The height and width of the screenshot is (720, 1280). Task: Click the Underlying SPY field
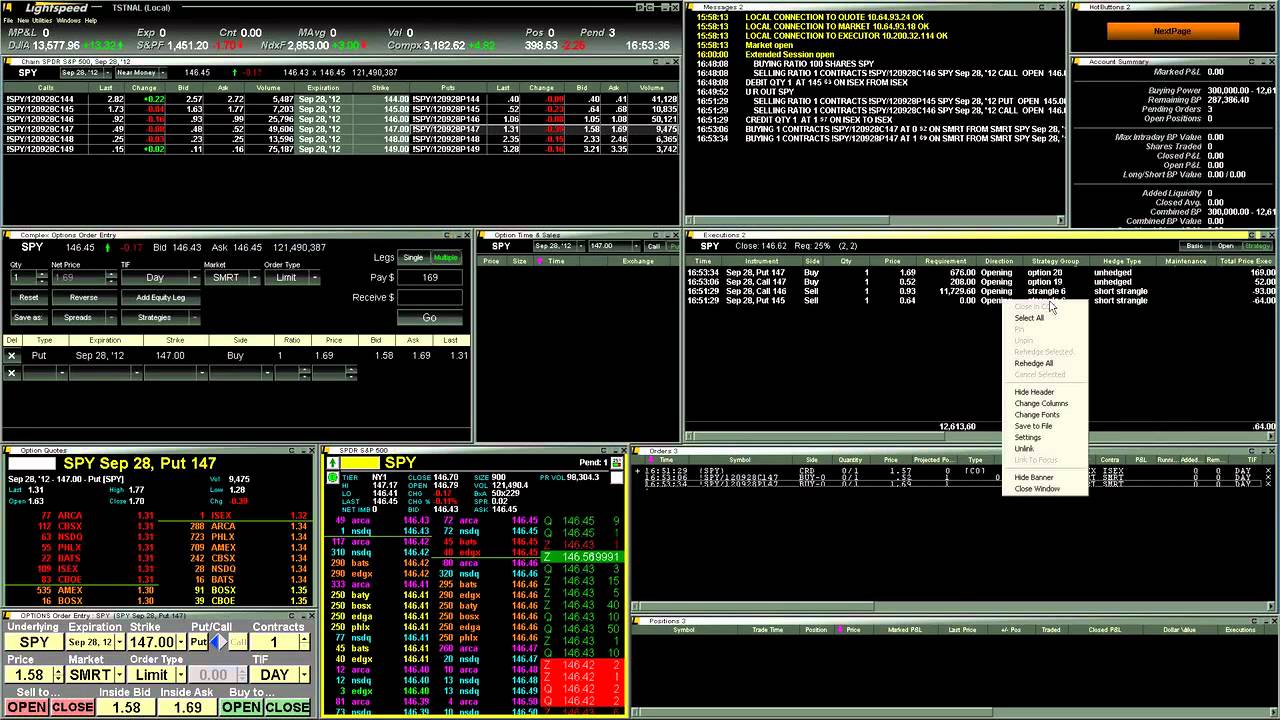pos(34,642)
